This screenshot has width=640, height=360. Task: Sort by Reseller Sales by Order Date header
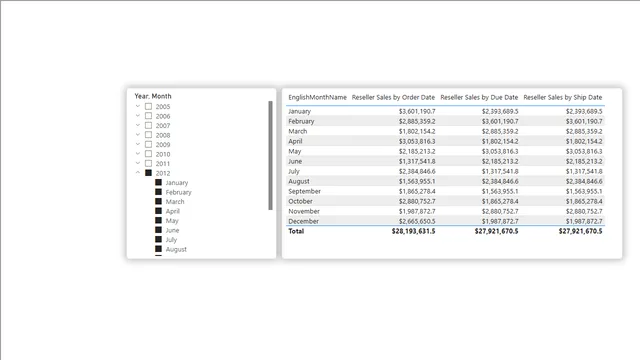click(393, 97)
